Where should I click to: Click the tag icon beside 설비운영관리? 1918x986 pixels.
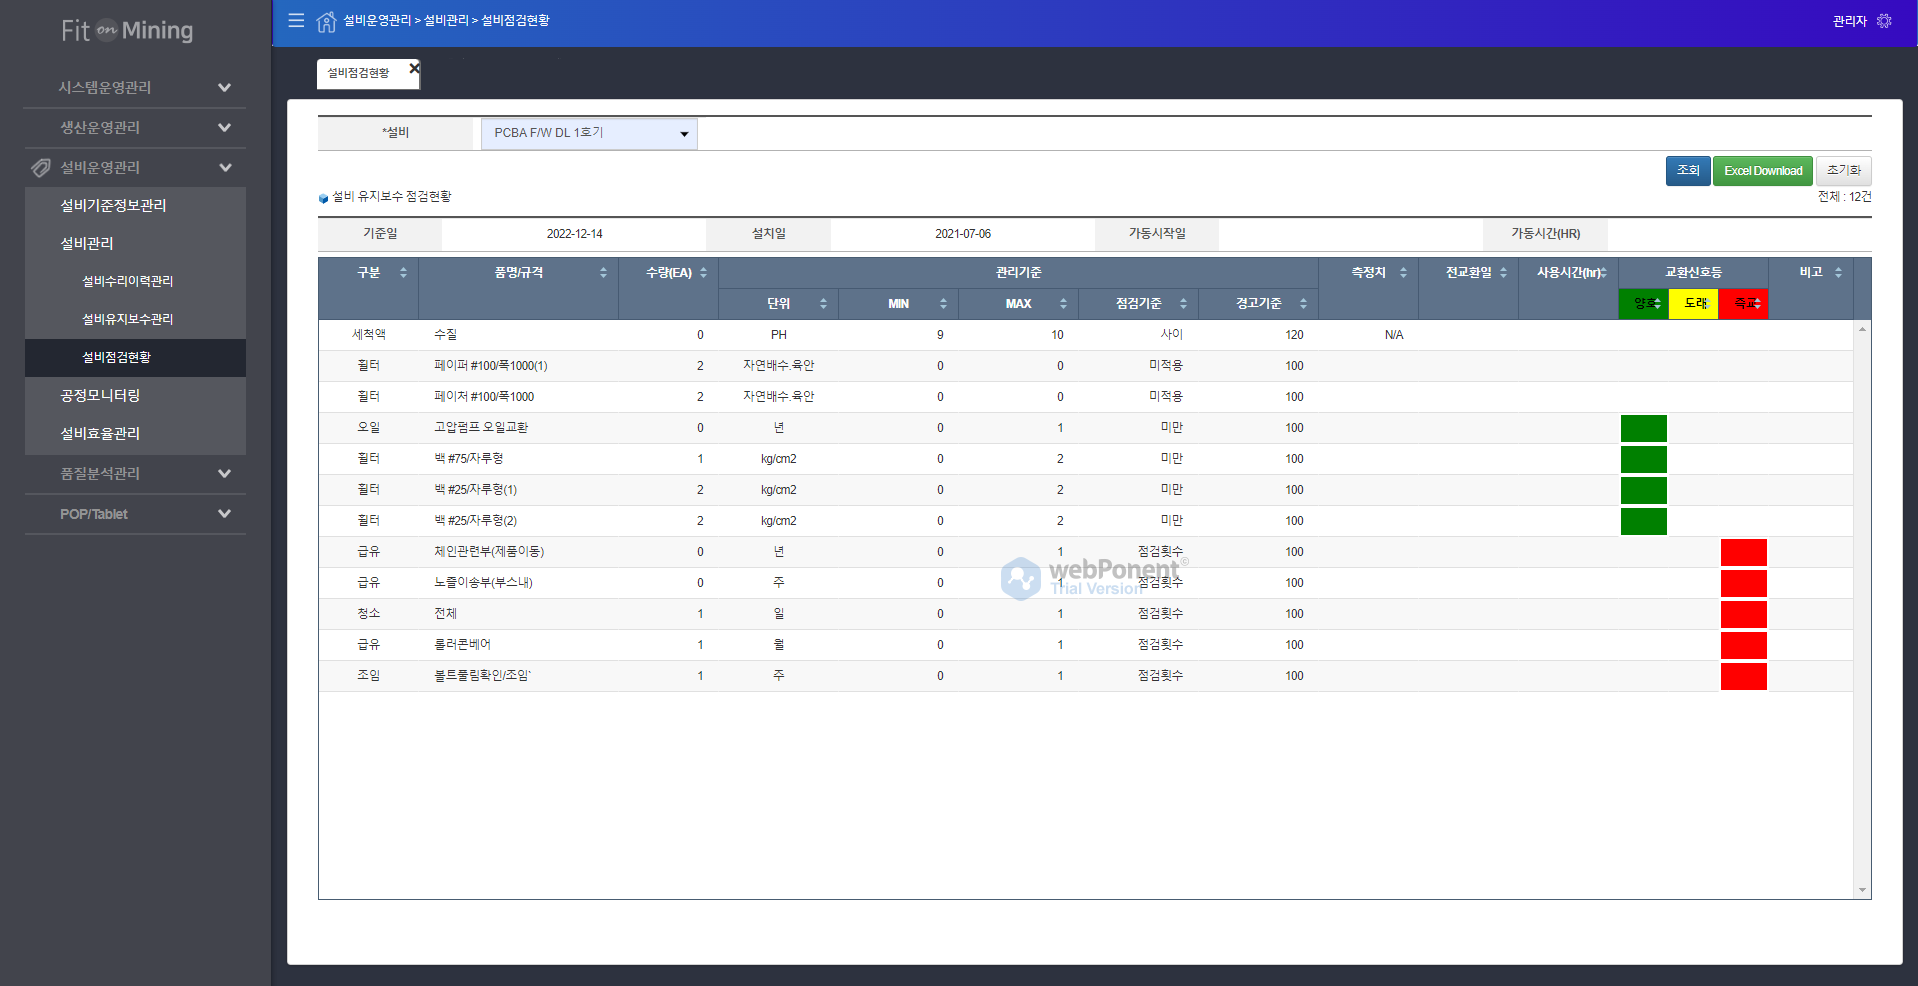click(41, 167)
